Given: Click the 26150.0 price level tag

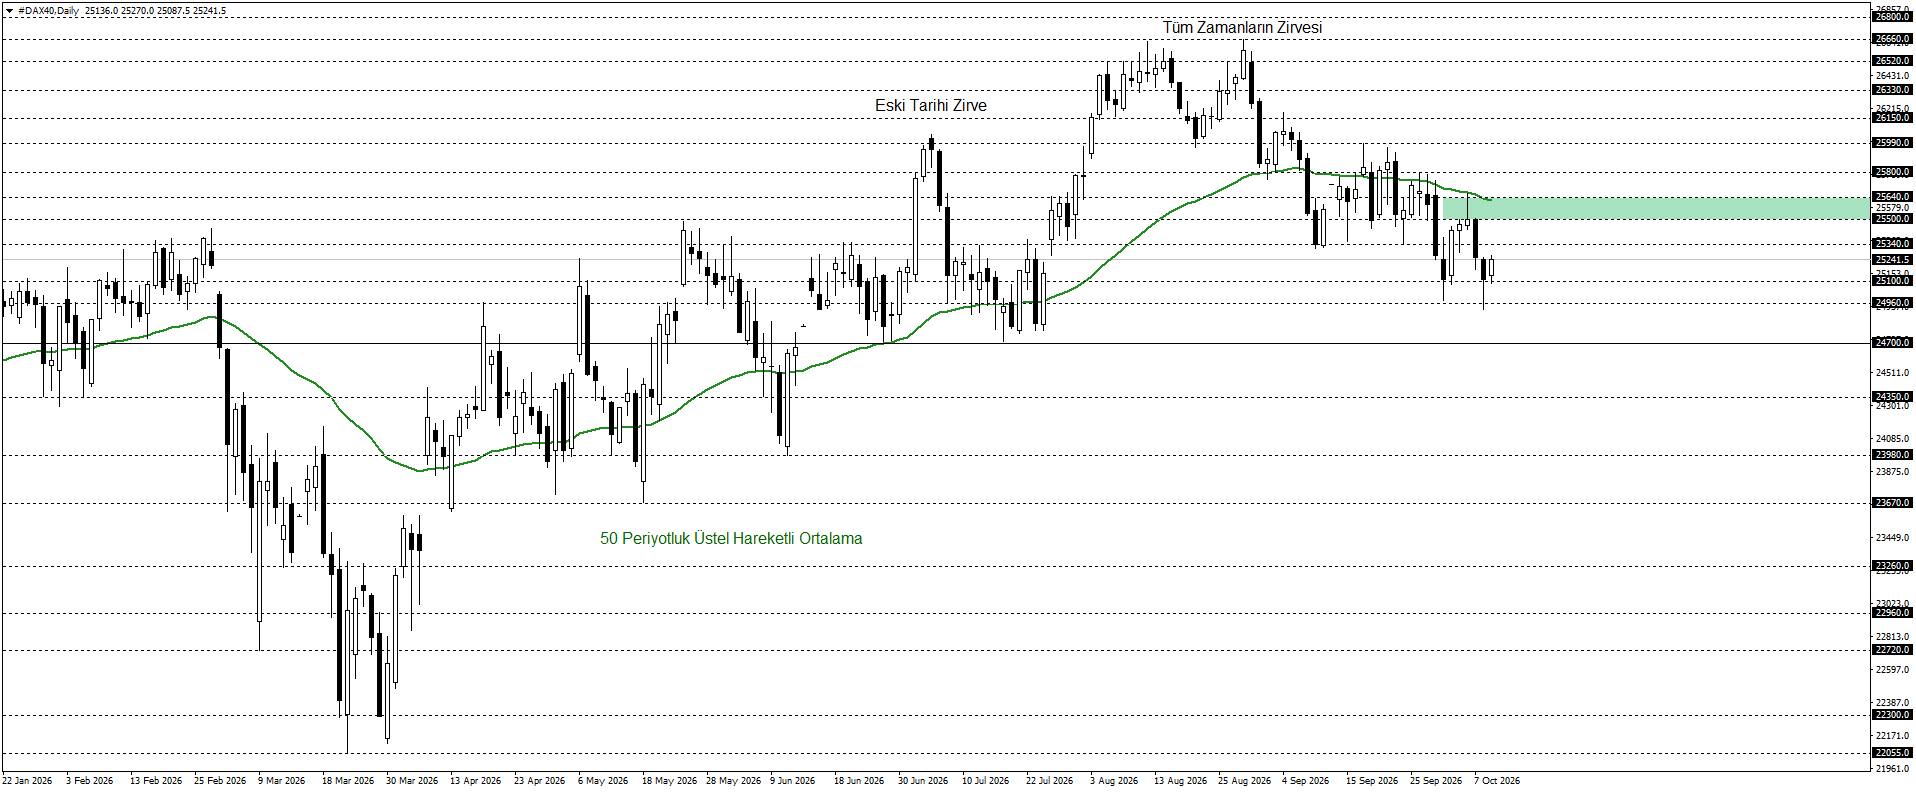Looking at the screenshot, I should click(x=1892, y=118).
